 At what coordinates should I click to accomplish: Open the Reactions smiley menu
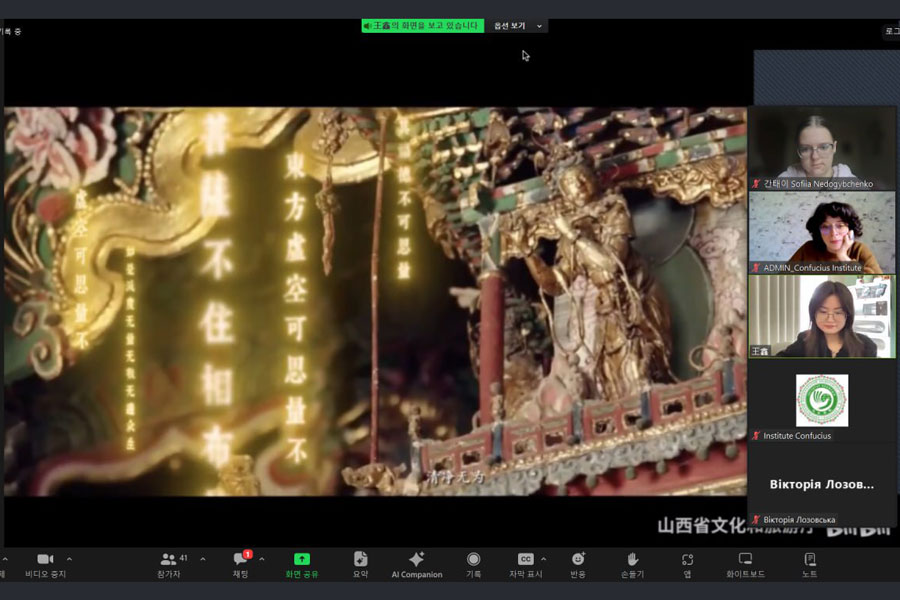(x=578, y=560)
